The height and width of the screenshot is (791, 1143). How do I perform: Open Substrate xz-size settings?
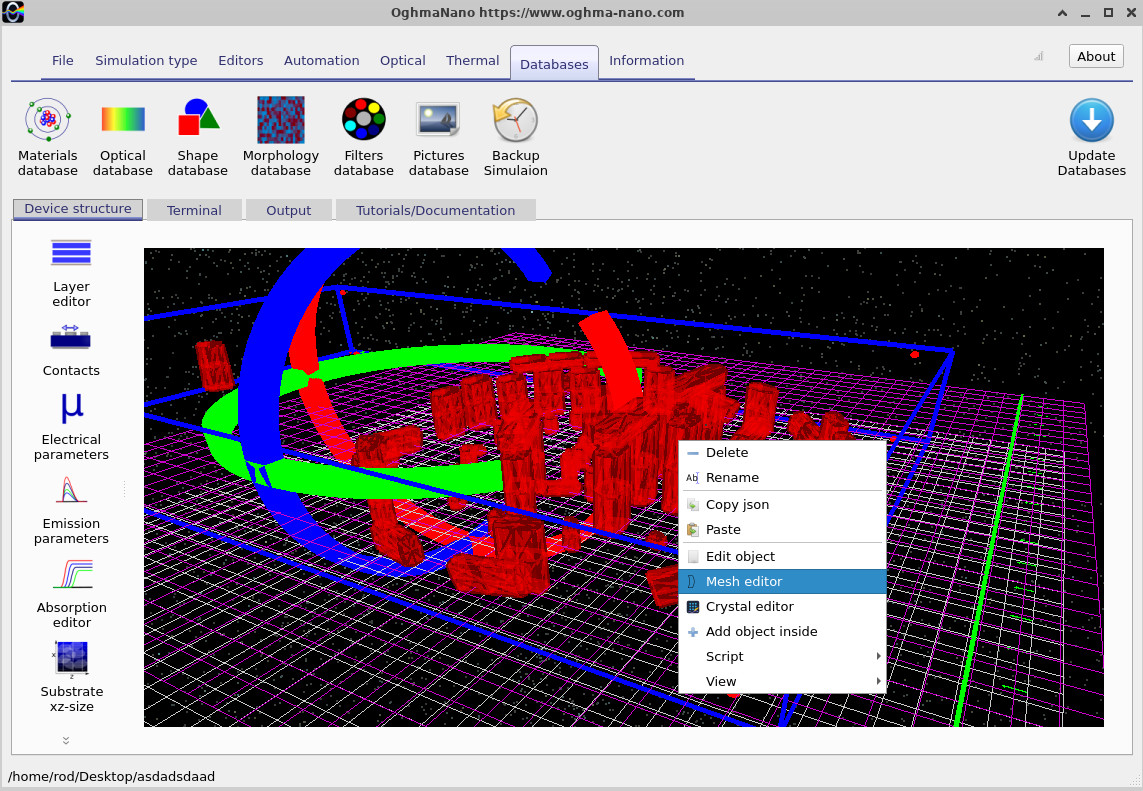[71, 678]
